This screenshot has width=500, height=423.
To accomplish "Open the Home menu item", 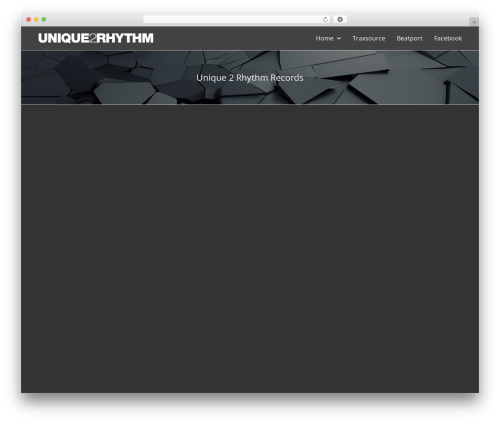I will tap(325, 38).
